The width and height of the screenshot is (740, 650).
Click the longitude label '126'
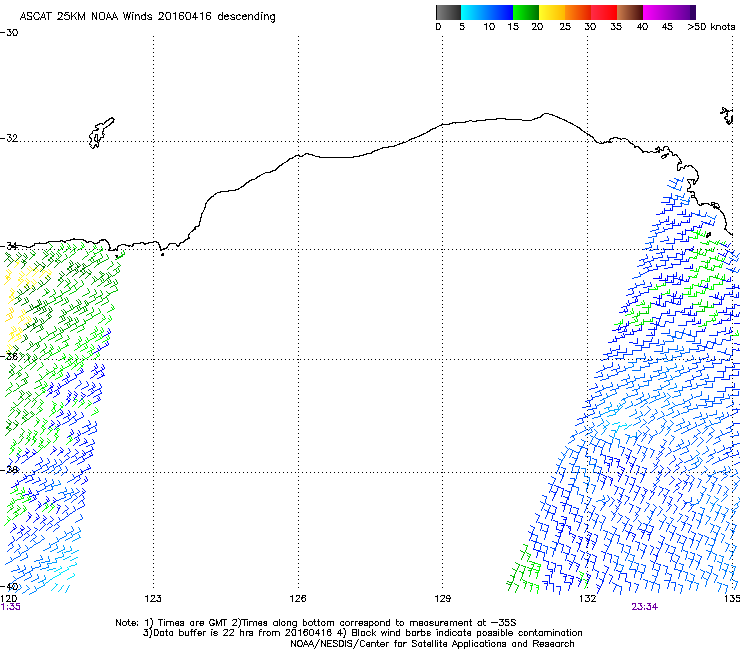[298, 599]
